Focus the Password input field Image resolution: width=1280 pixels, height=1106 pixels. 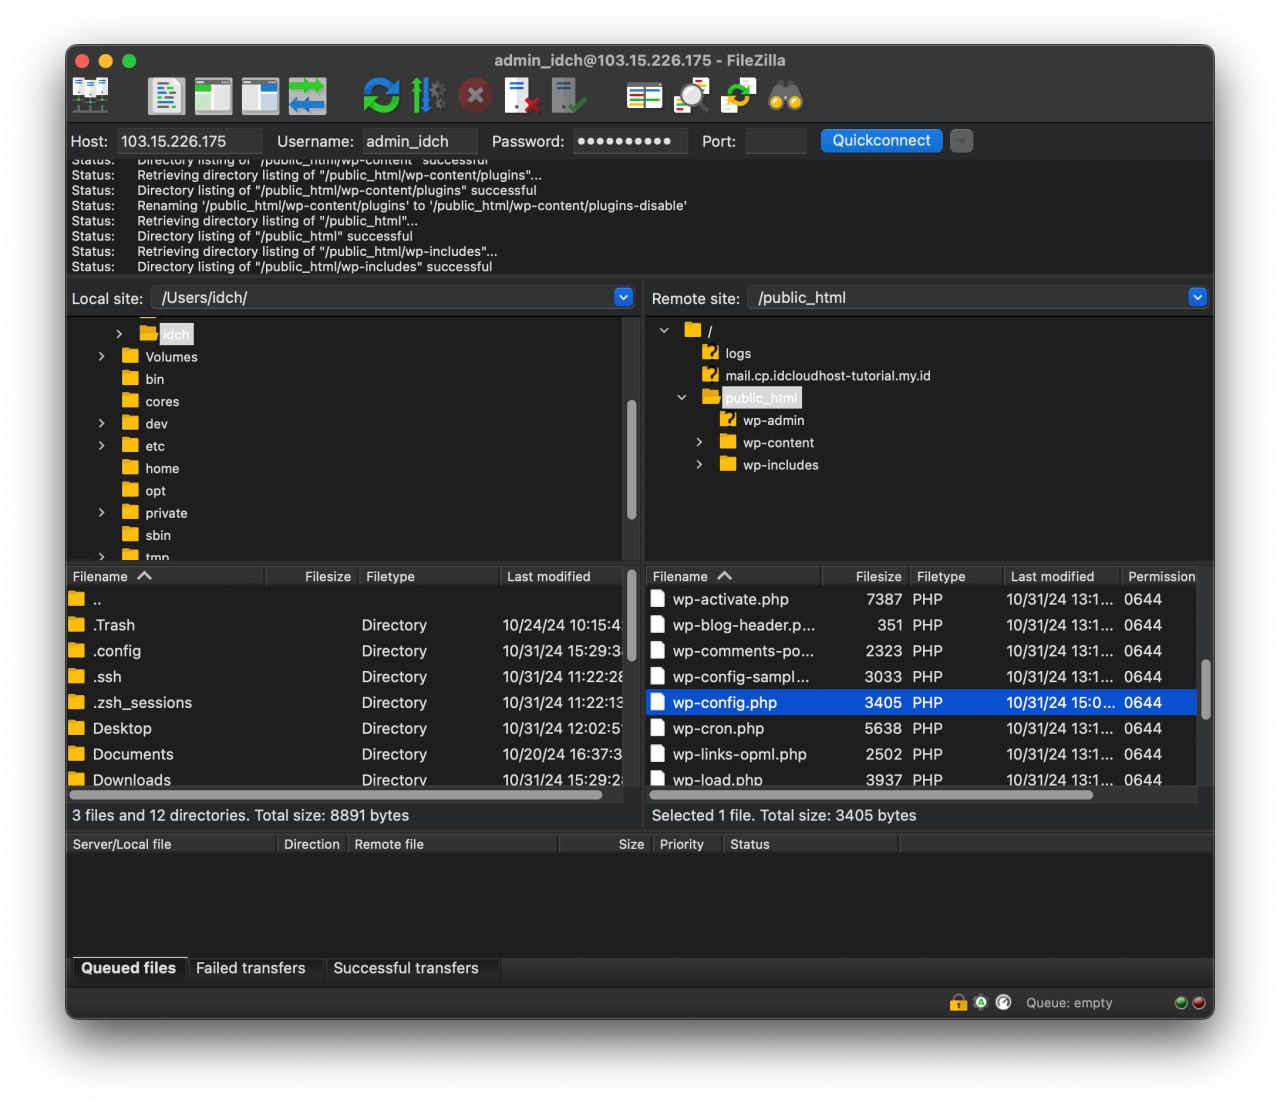[x=630, y=141]
